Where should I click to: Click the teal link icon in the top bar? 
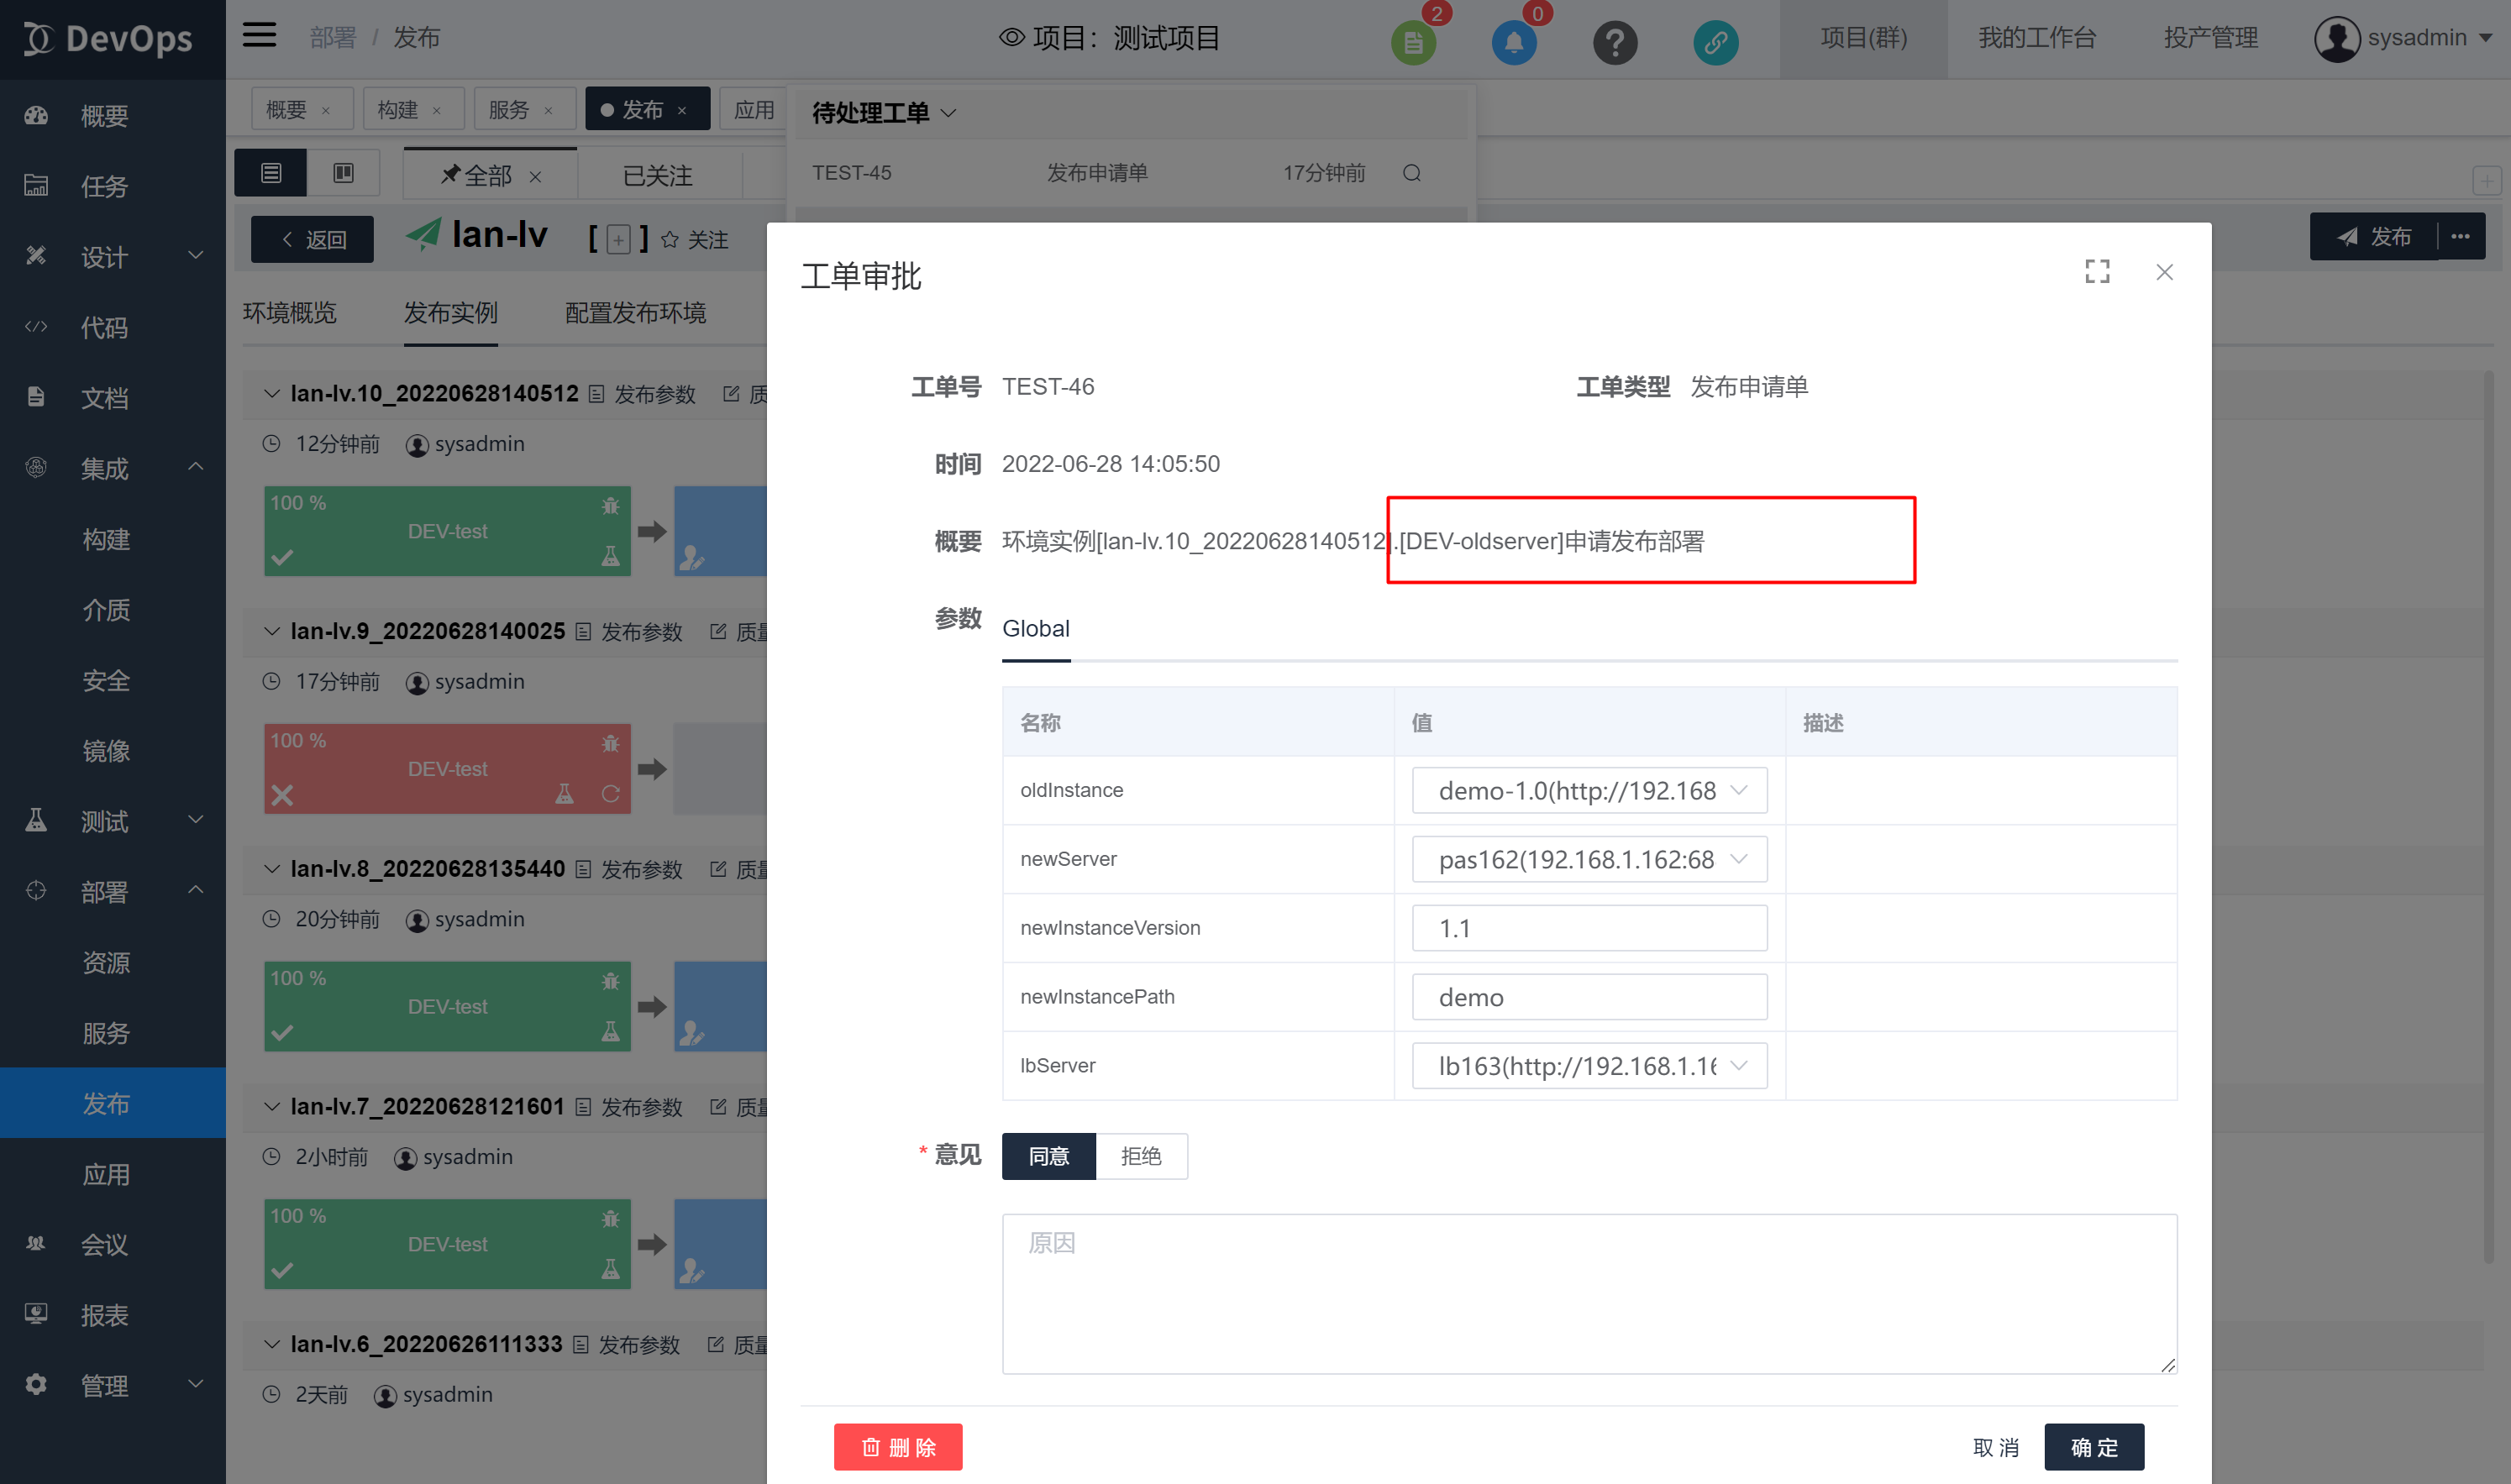pos(1716,42)
